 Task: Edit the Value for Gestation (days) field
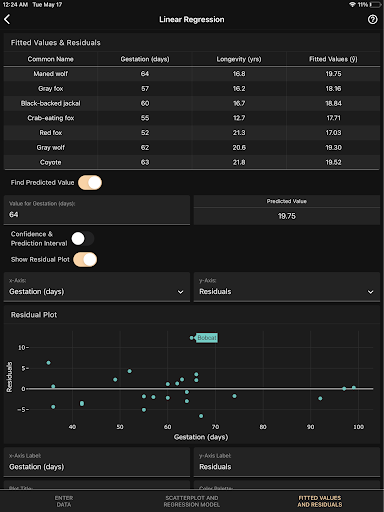(x=97, y=210)
